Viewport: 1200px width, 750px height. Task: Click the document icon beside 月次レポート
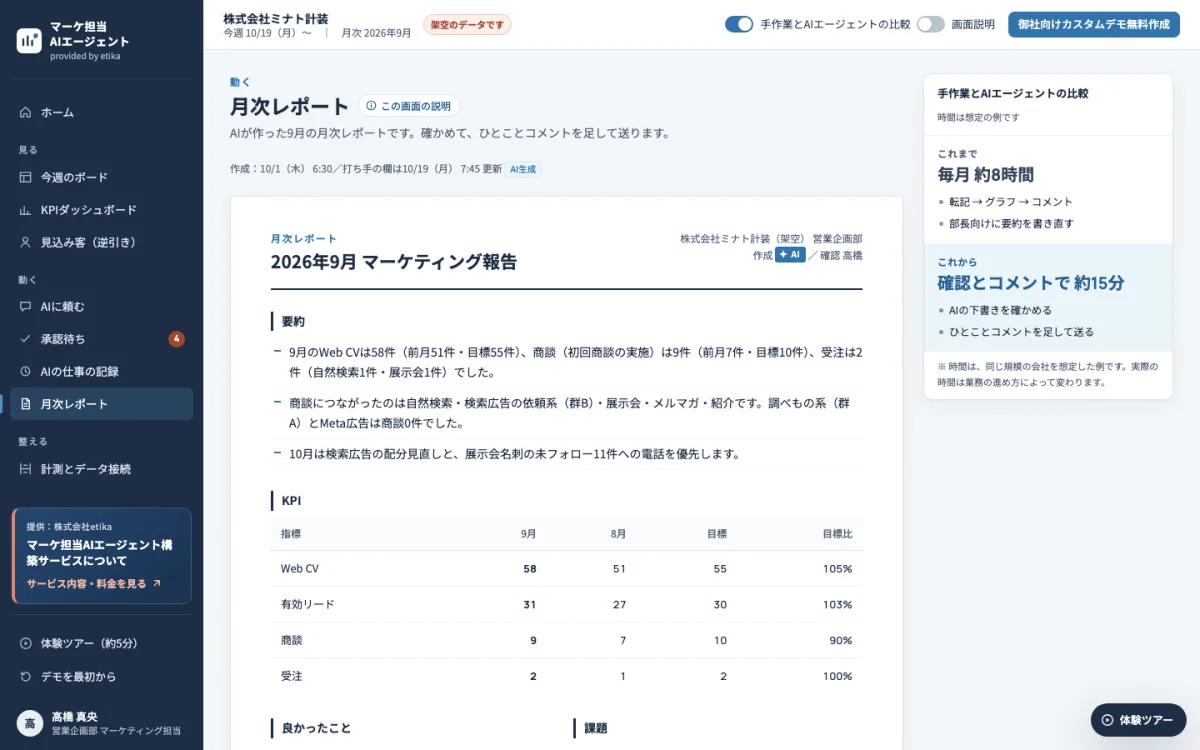coord(26,404)
